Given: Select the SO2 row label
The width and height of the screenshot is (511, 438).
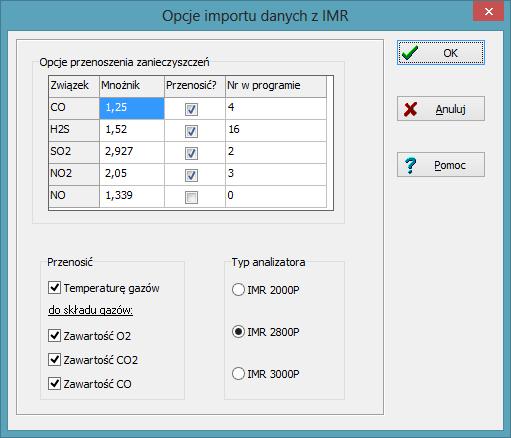Looking at the screenshot, I should coord(74,152).
